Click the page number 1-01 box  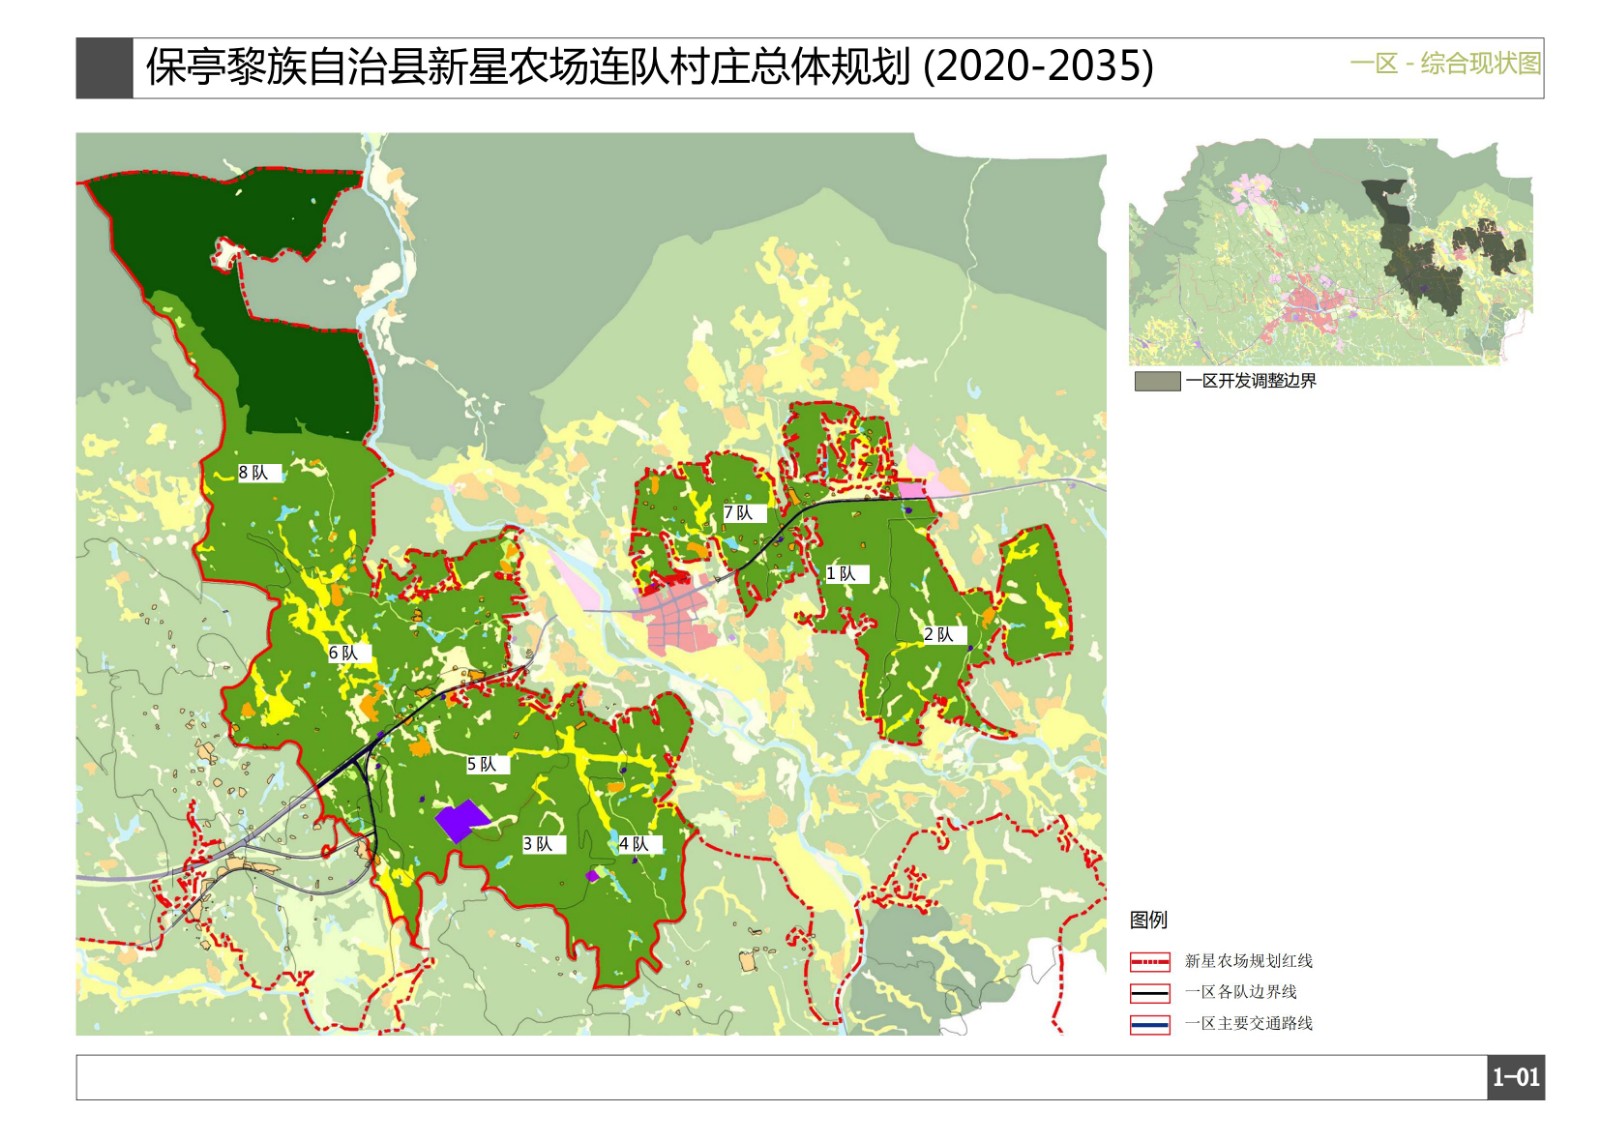point(1516,1077)
